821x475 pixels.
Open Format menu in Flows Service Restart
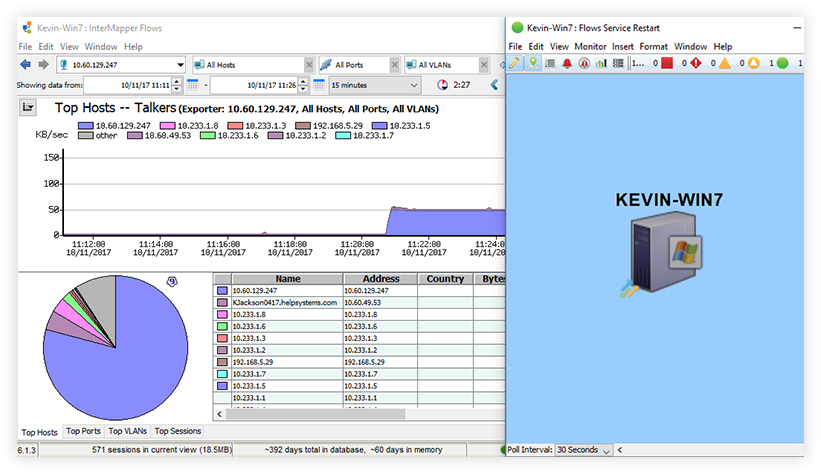pyautogui.click(x=653, y=47)
